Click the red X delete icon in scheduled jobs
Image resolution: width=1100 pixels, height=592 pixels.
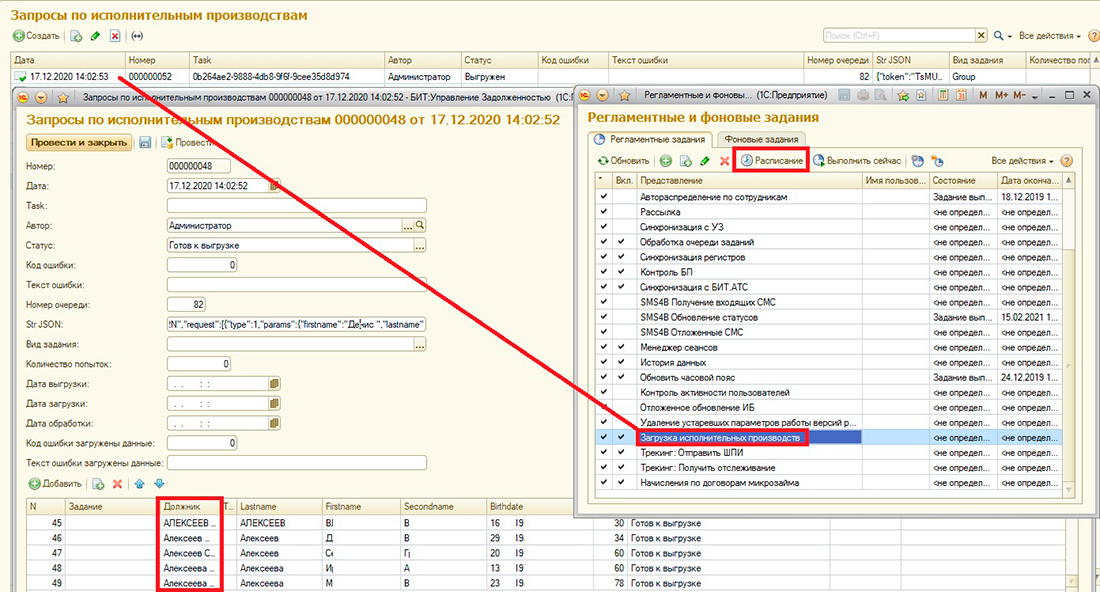pyautogui.click(x=724, y=161)
